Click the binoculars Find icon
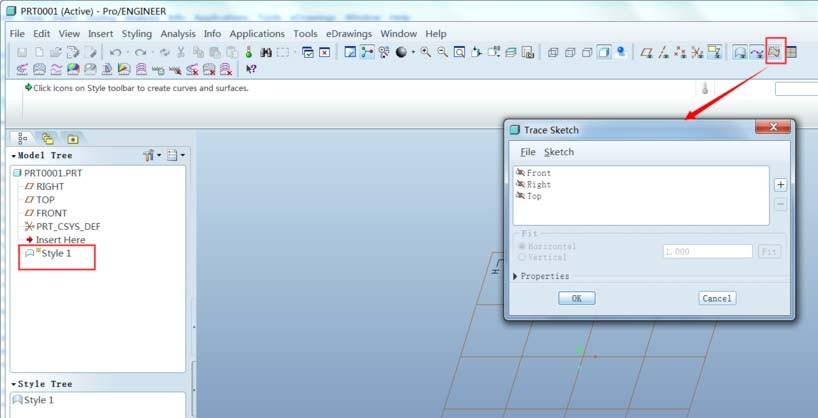The image size is (818, 418). pyautogui.click(x=265, y=52)
